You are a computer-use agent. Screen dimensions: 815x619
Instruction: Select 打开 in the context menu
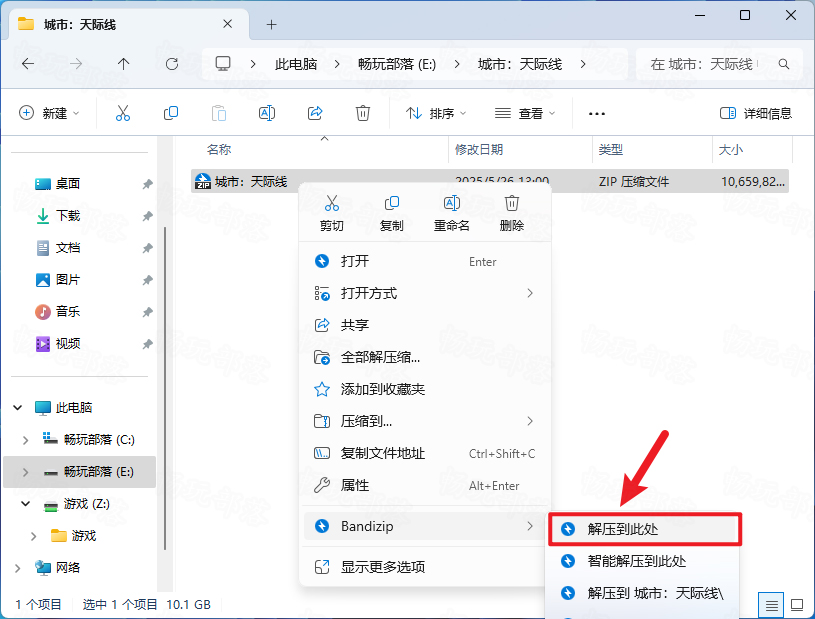(x=425, y=261)
